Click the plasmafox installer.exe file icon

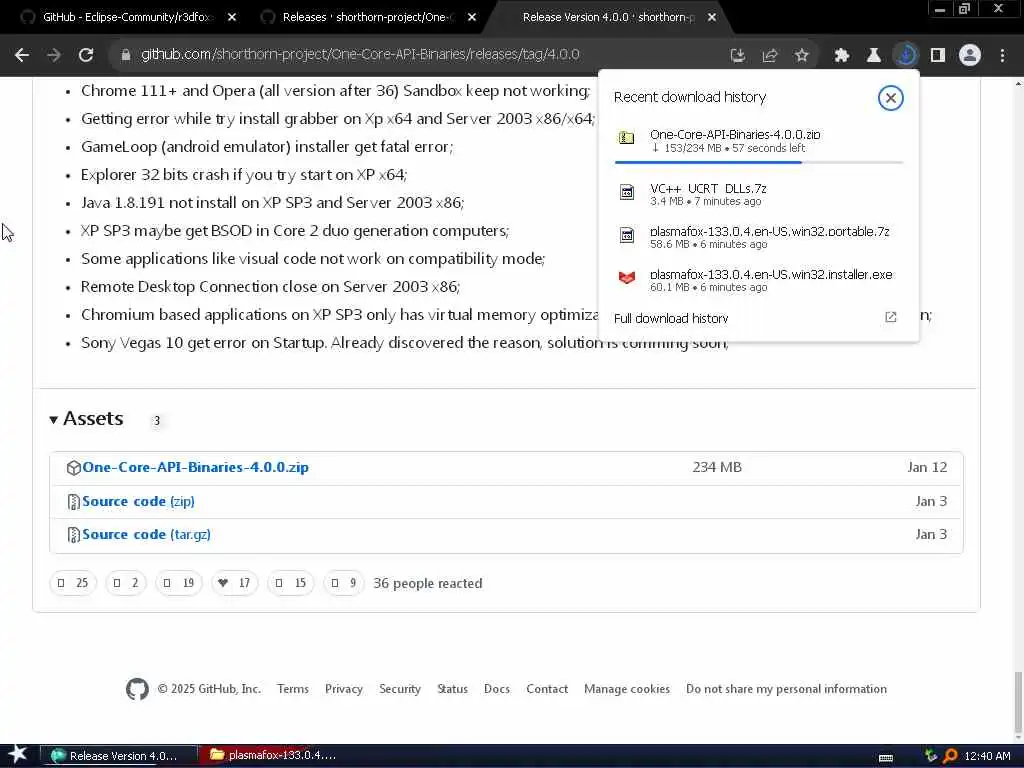click(627, 278)
